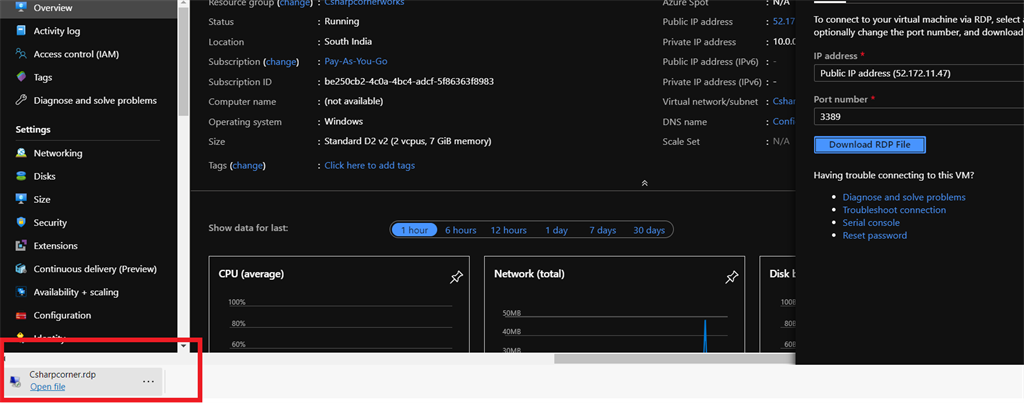Open Overview in the sidebar
Viewport: 1024px width, 403px height.
tap(53, 8)
